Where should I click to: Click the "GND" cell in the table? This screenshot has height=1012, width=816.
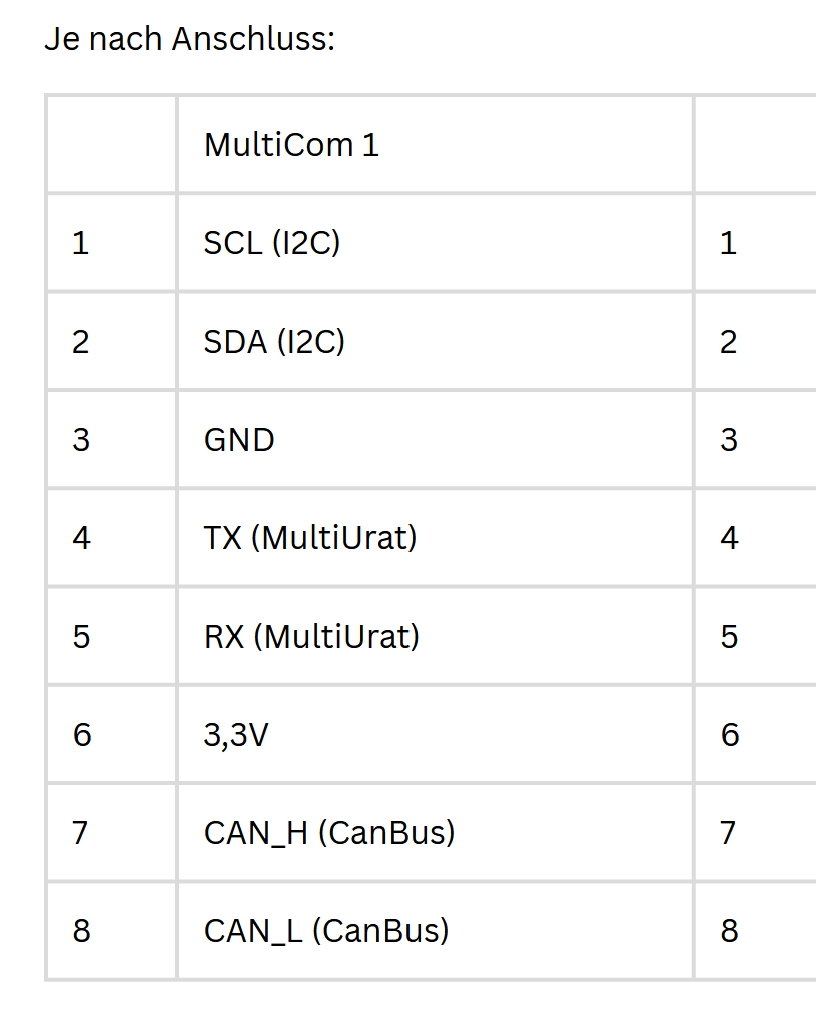click(x=239, y=440)
